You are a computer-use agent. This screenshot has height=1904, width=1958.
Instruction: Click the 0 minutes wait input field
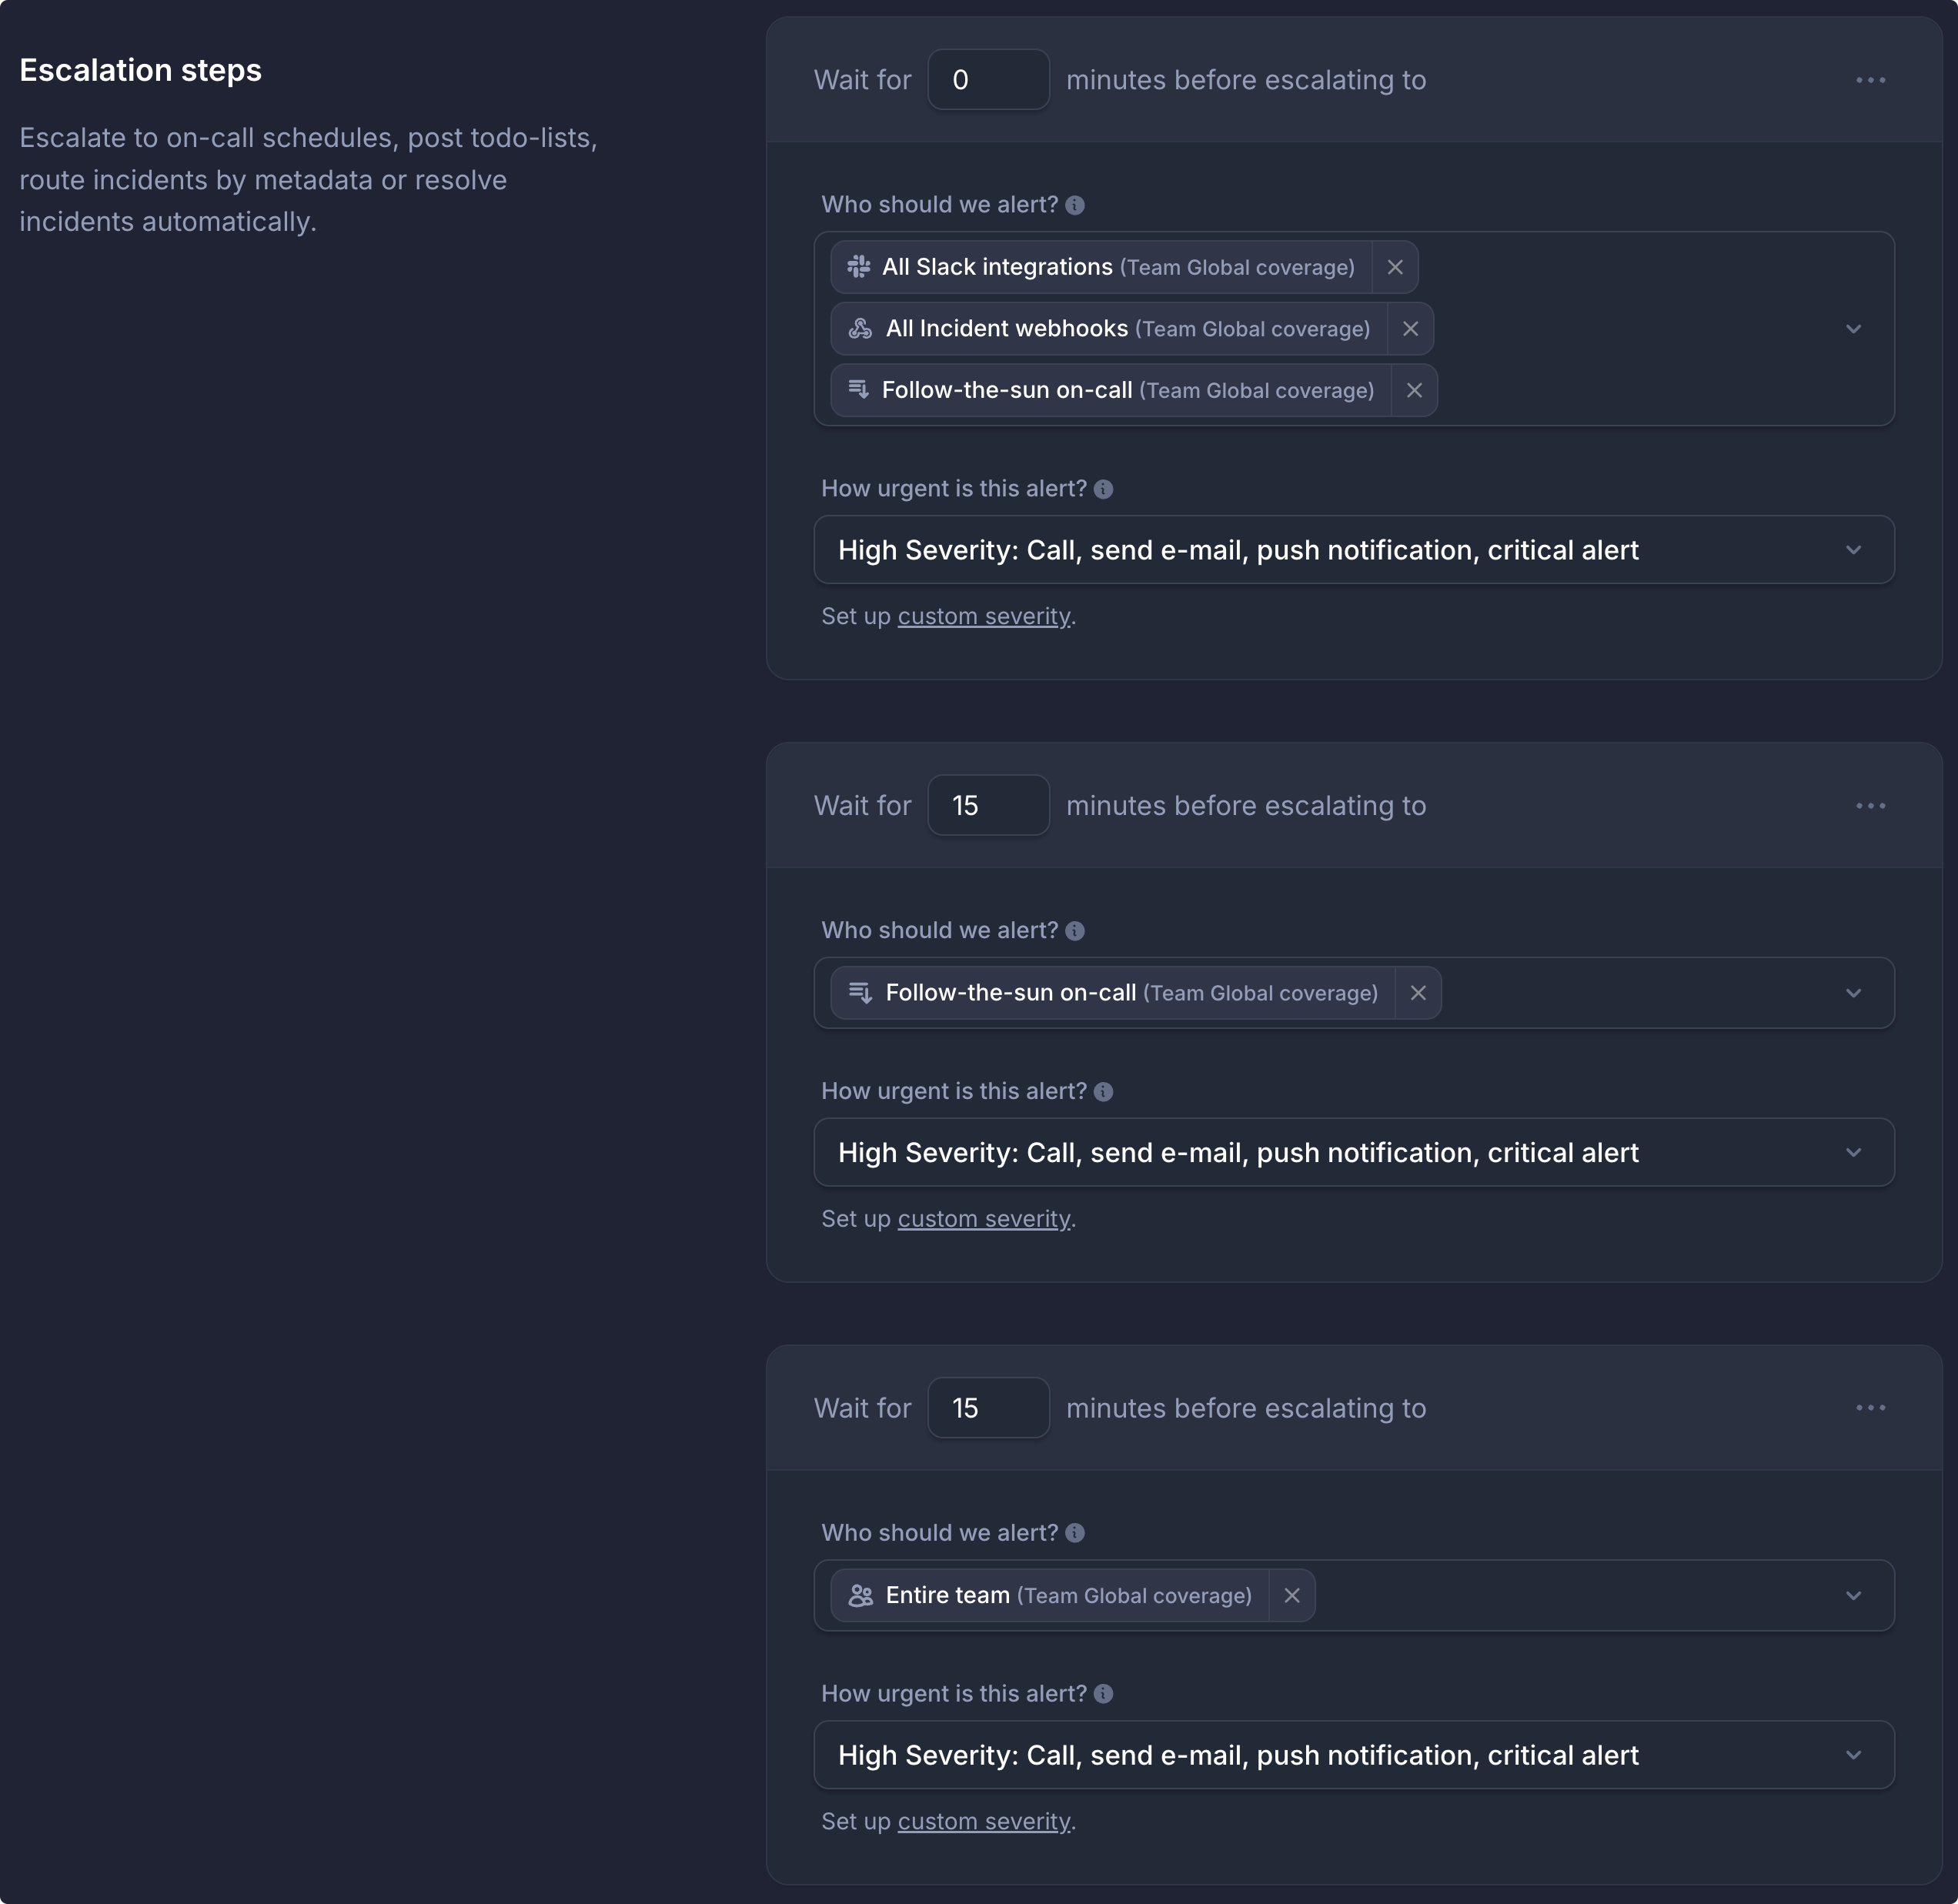coord(988,80)
